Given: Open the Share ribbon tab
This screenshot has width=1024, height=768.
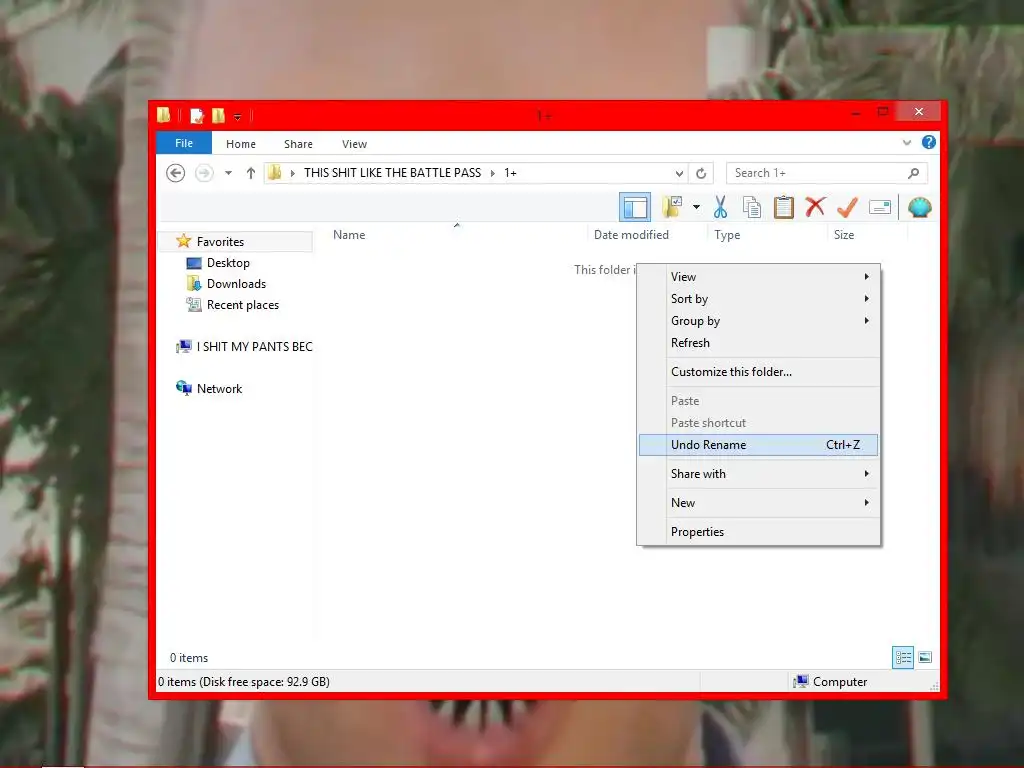Looking at the screenshot, I should point(298,144).
